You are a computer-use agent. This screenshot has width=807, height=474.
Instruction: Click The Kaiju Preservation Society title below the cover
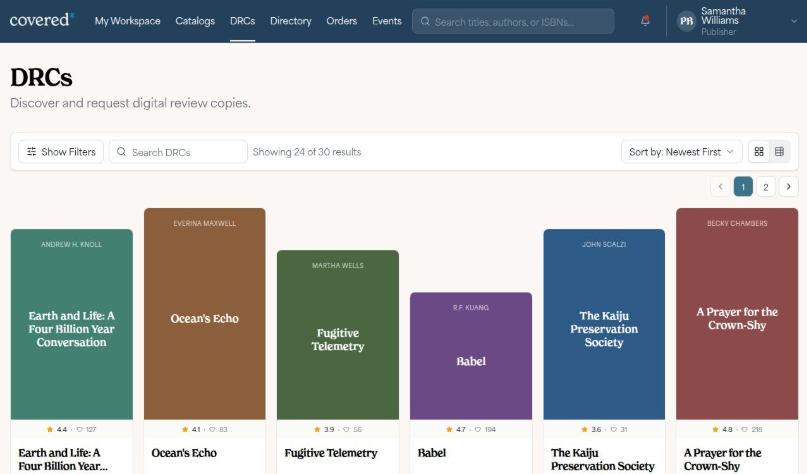(x=603, y=459)
